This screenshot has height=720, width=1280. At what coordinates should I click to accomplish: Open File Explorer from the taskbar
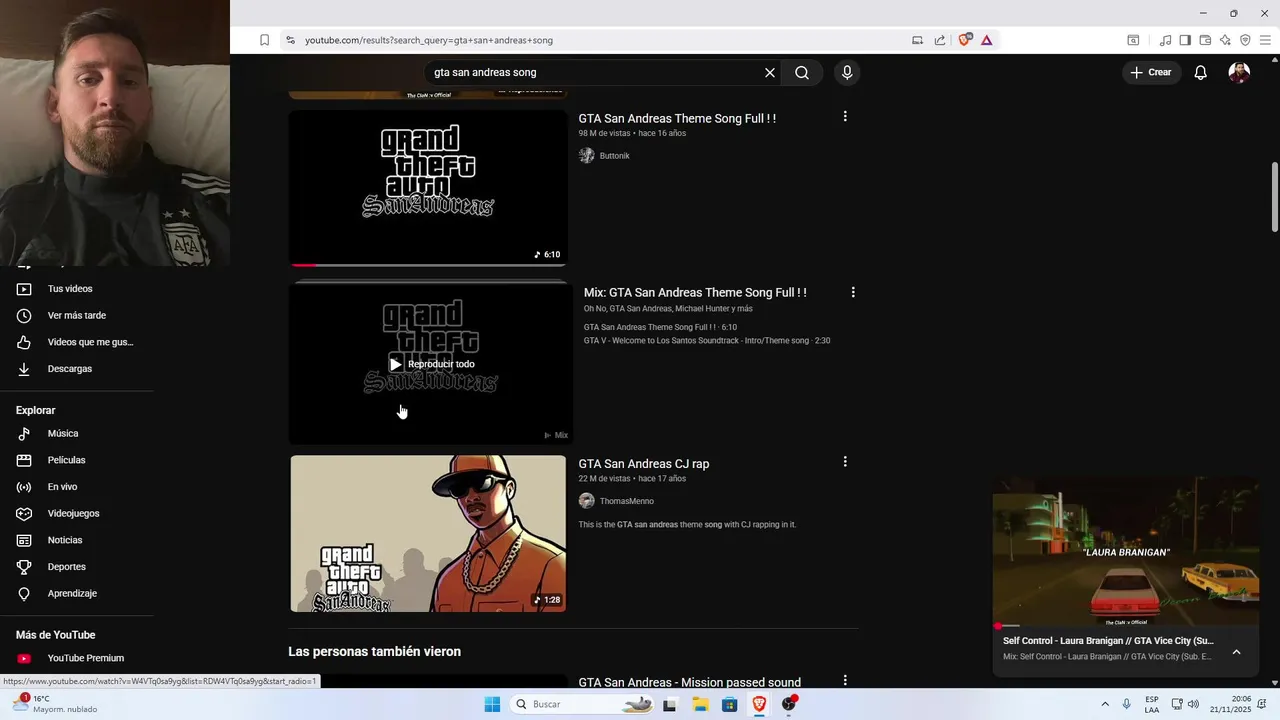tap(700, 704)
